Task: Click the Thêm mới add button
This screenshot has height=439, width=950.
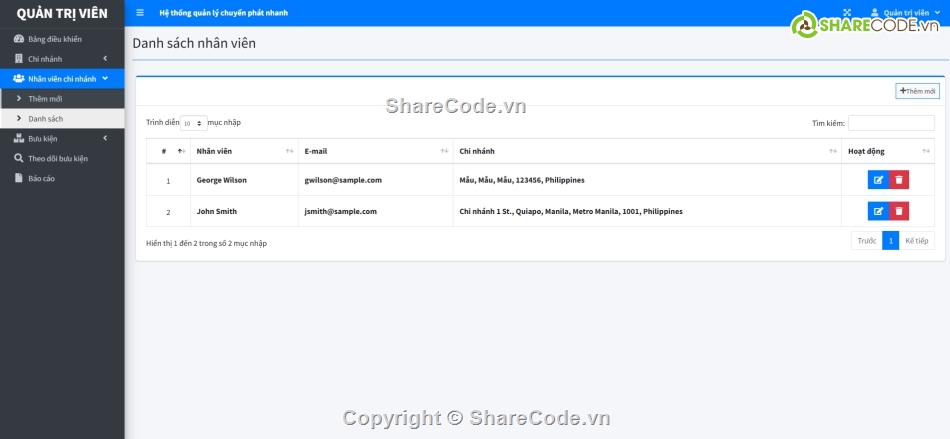Action: 917,91
